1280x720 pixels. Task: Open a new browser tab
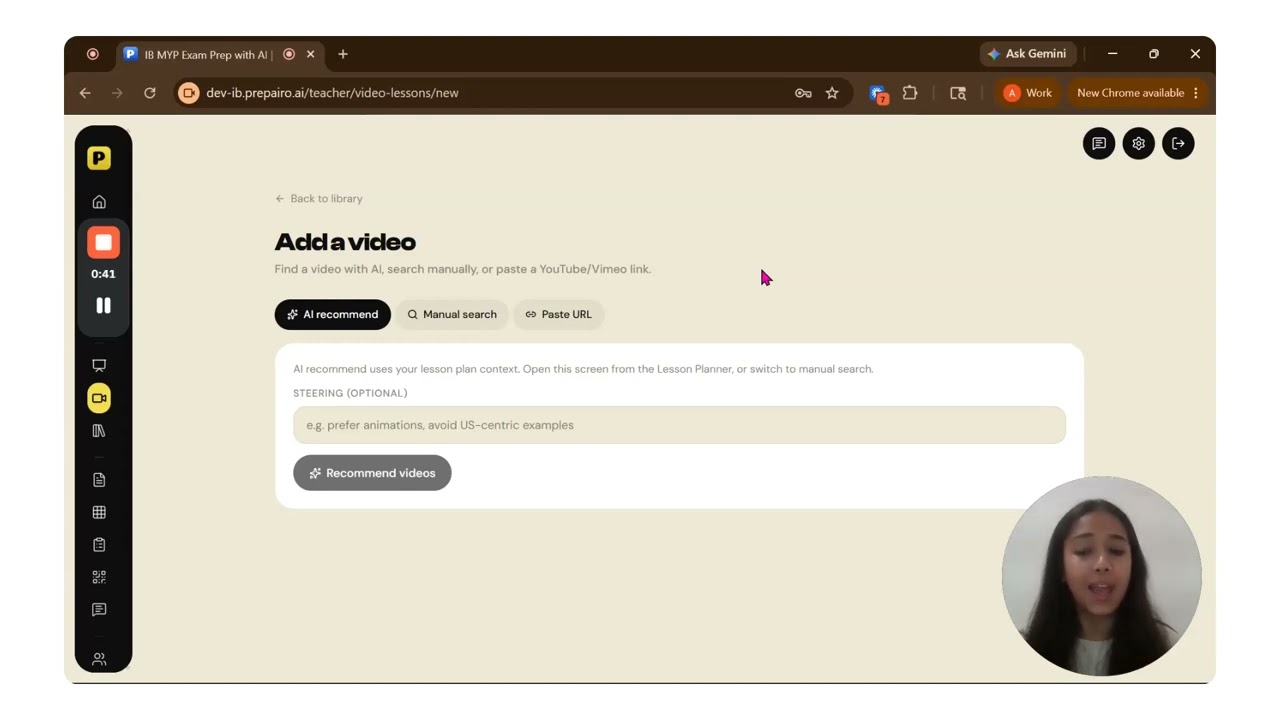(x=343, y=54)
